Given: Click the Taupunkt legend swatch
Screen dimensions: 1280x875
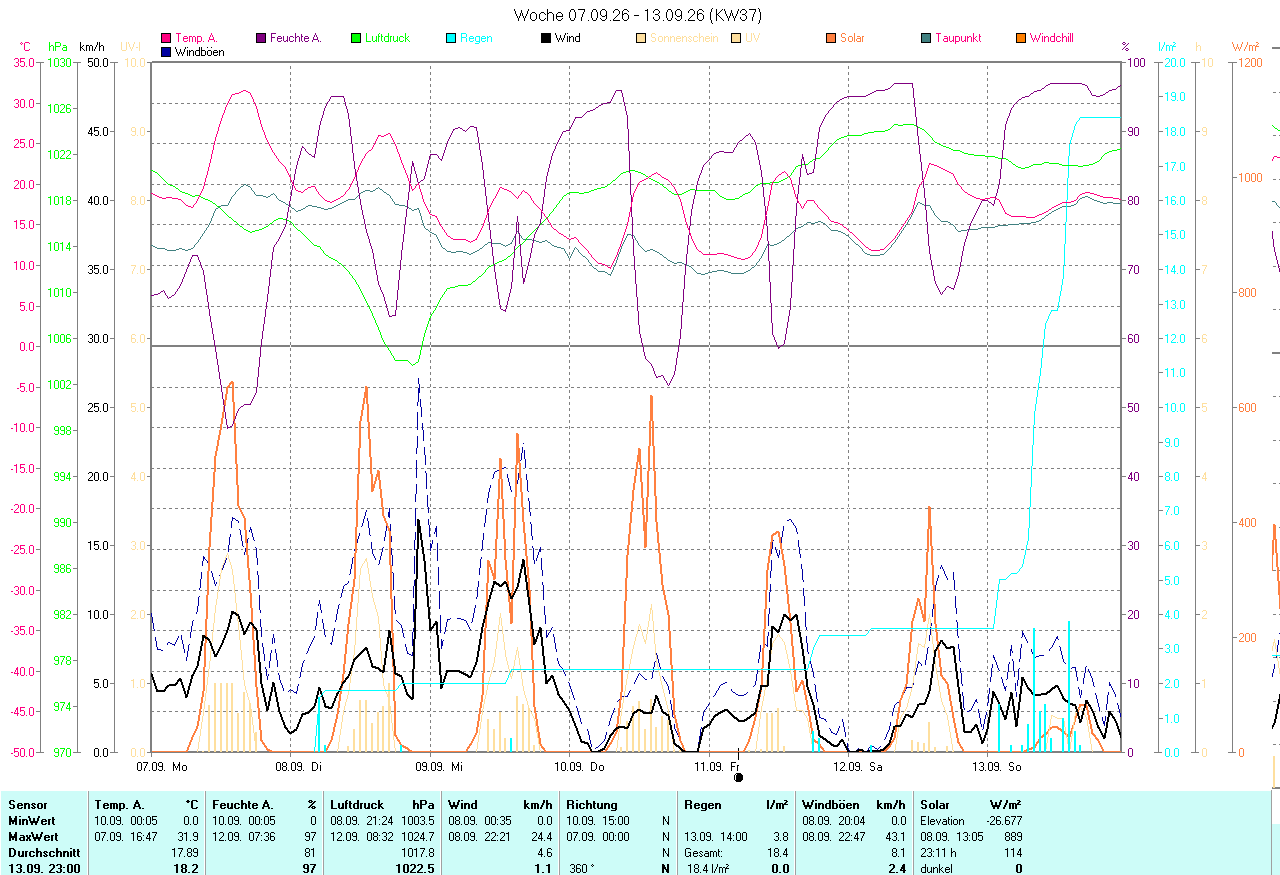Looking at the screenshot, I should point(926,38).
